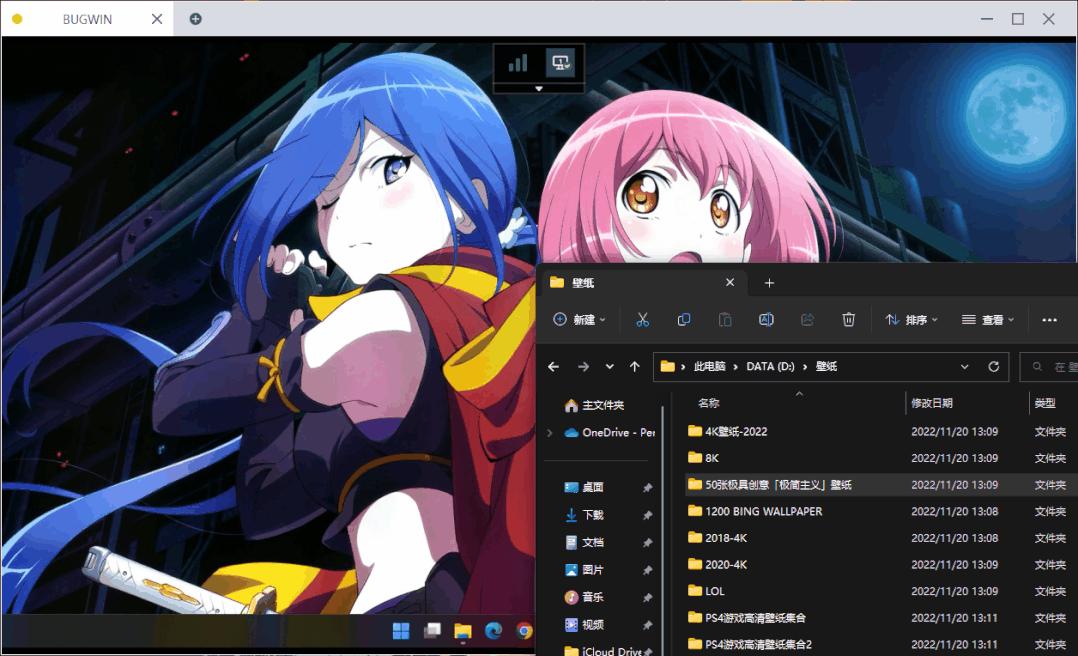Click the Delete trash icon in the toolbar
The image size is (1078, 656).
(848, 319)
